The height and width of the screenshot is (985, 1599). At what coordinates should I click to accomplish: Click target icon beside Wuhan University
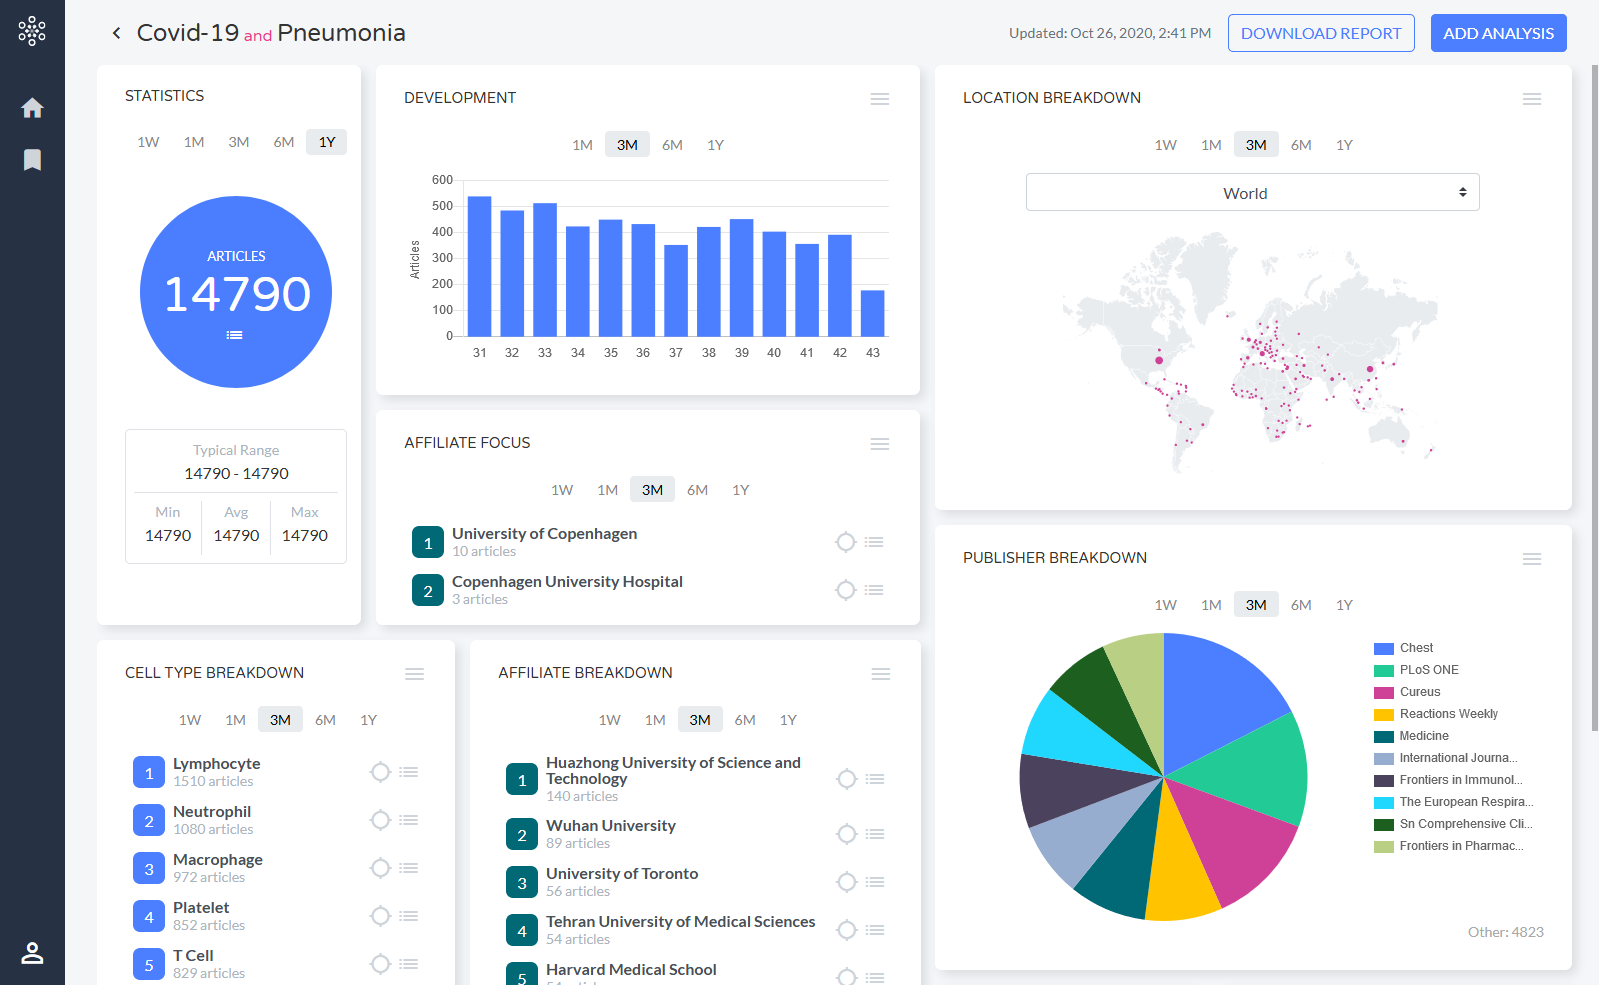(x=847, y=834)
